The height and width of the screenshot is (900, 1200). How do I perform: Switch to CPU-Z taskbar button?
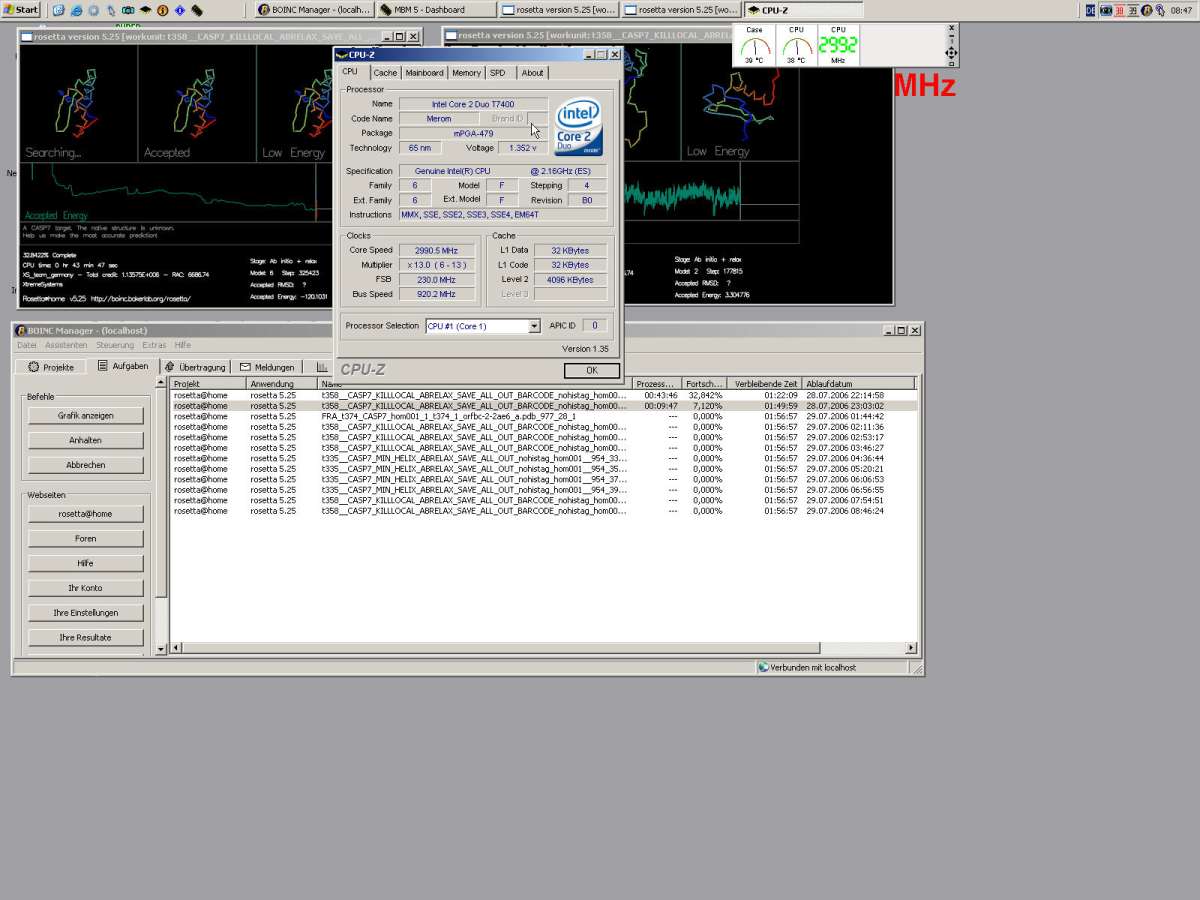803,10
